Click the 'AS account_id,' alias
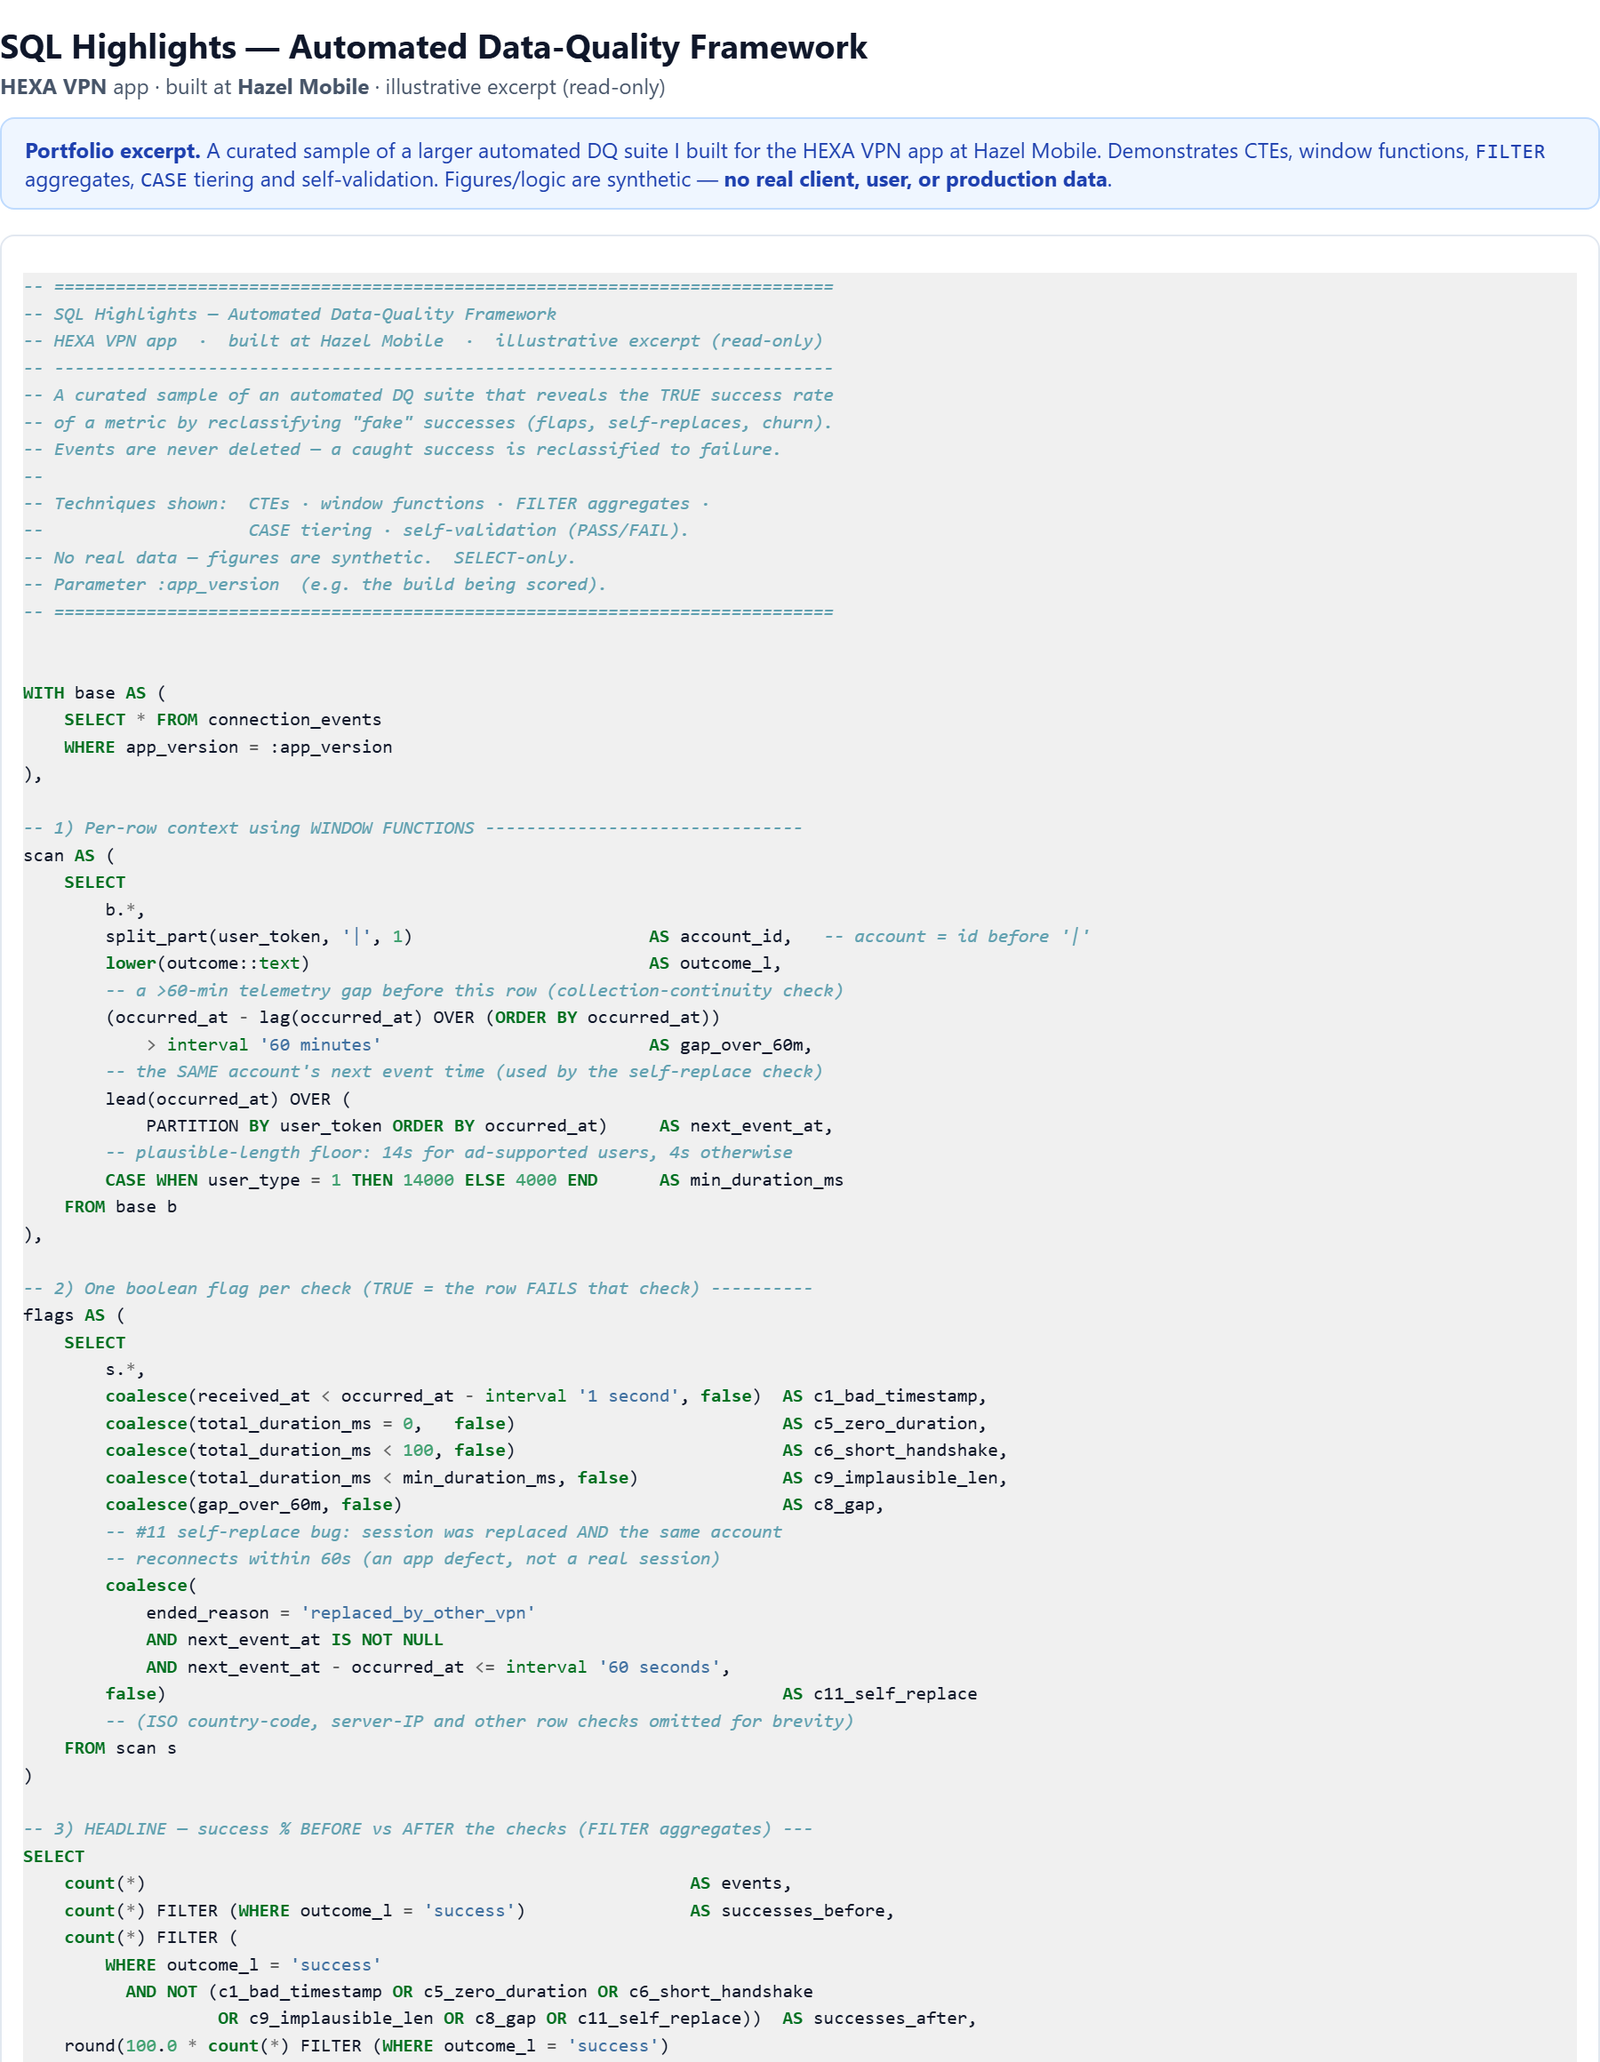The width and height of the screenshot is (1600, 2062). [720, 936]
